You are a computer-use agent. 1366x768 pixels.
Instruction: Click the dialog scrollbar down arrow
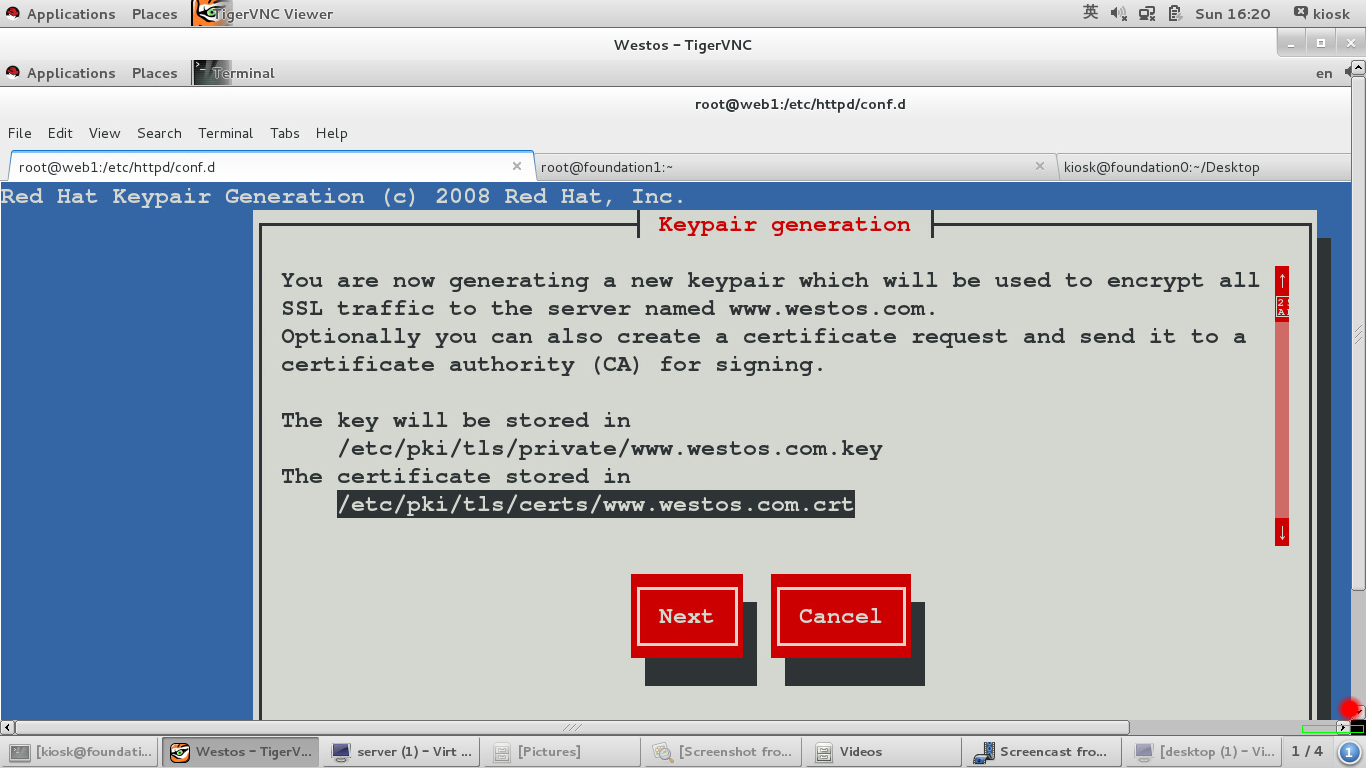coord(1282,532)
